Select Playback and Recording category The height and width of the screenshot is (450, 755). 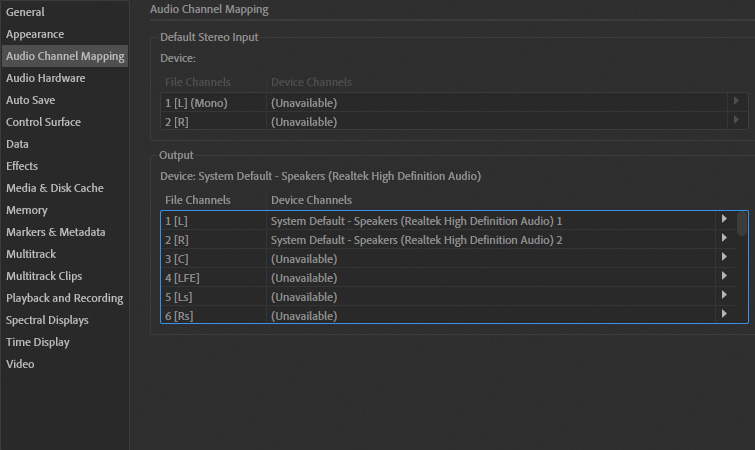(x=64, y=298)
